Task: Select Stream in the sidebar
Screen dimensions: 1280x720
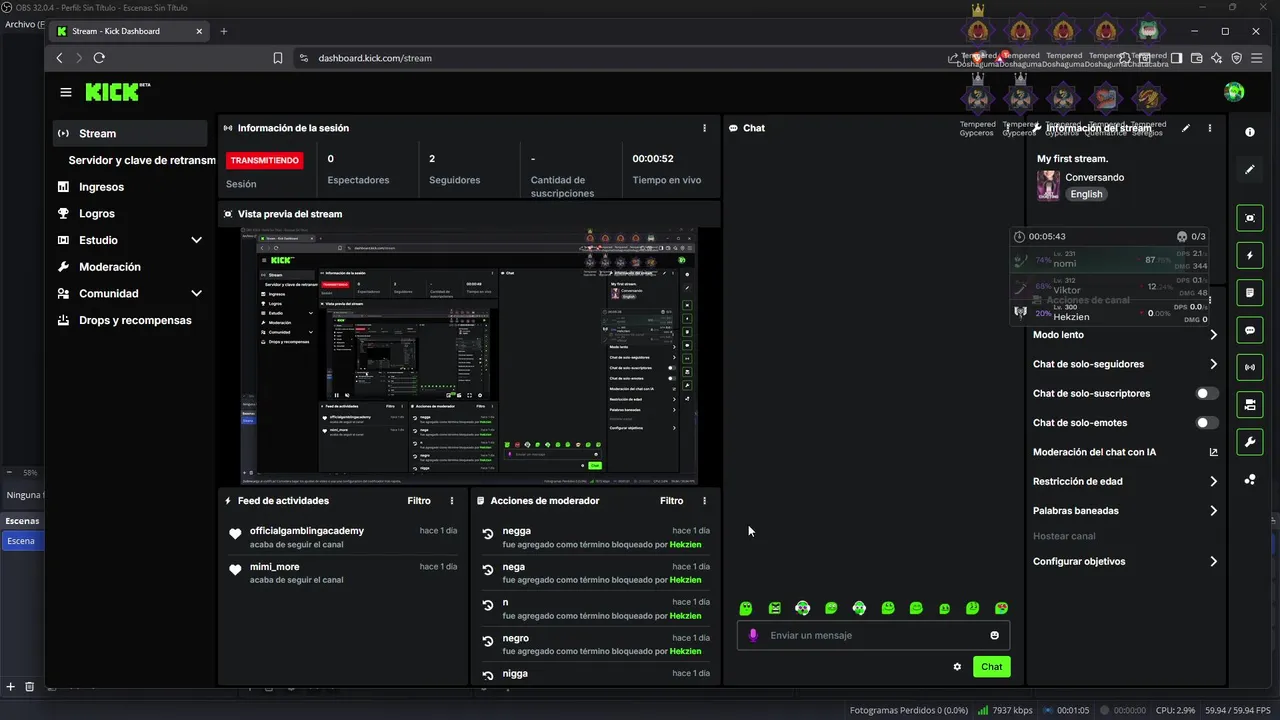Action: (x=130, y=133)
